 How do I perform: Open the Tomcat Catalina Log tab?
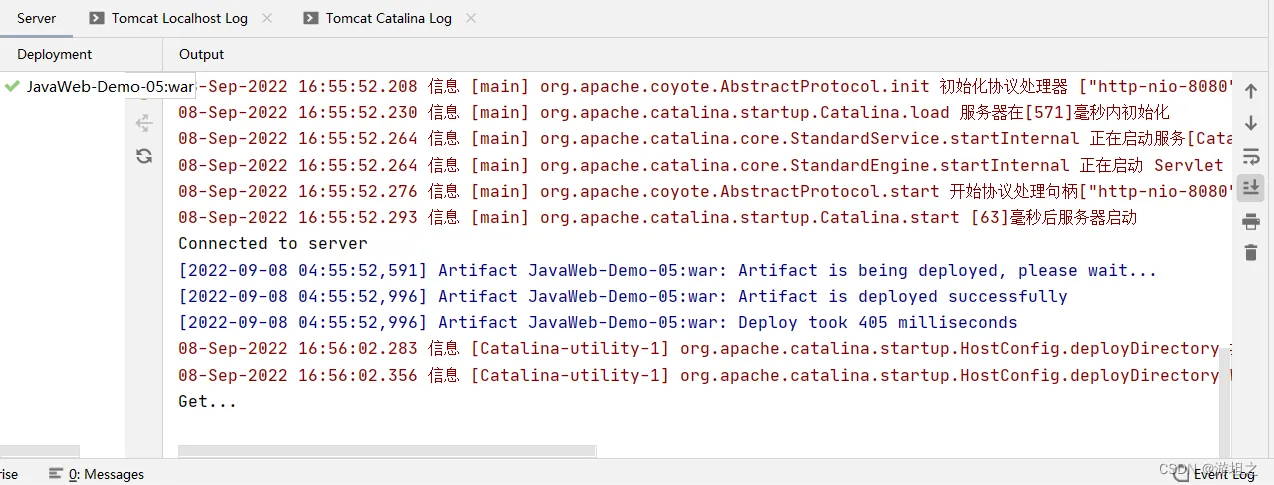click(388, 18)
